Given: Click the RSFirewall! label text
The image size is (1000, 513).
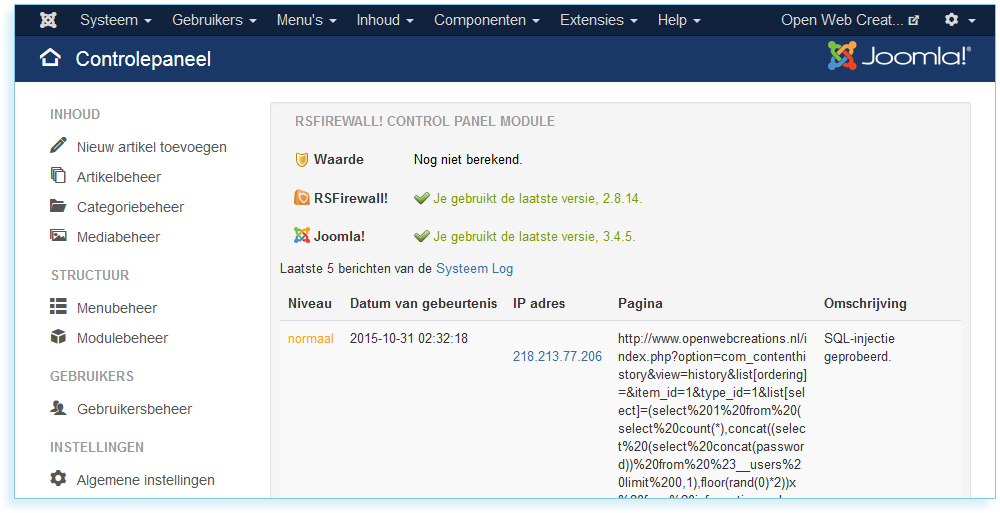Looking at the screenshot, I should coord(351,198).
